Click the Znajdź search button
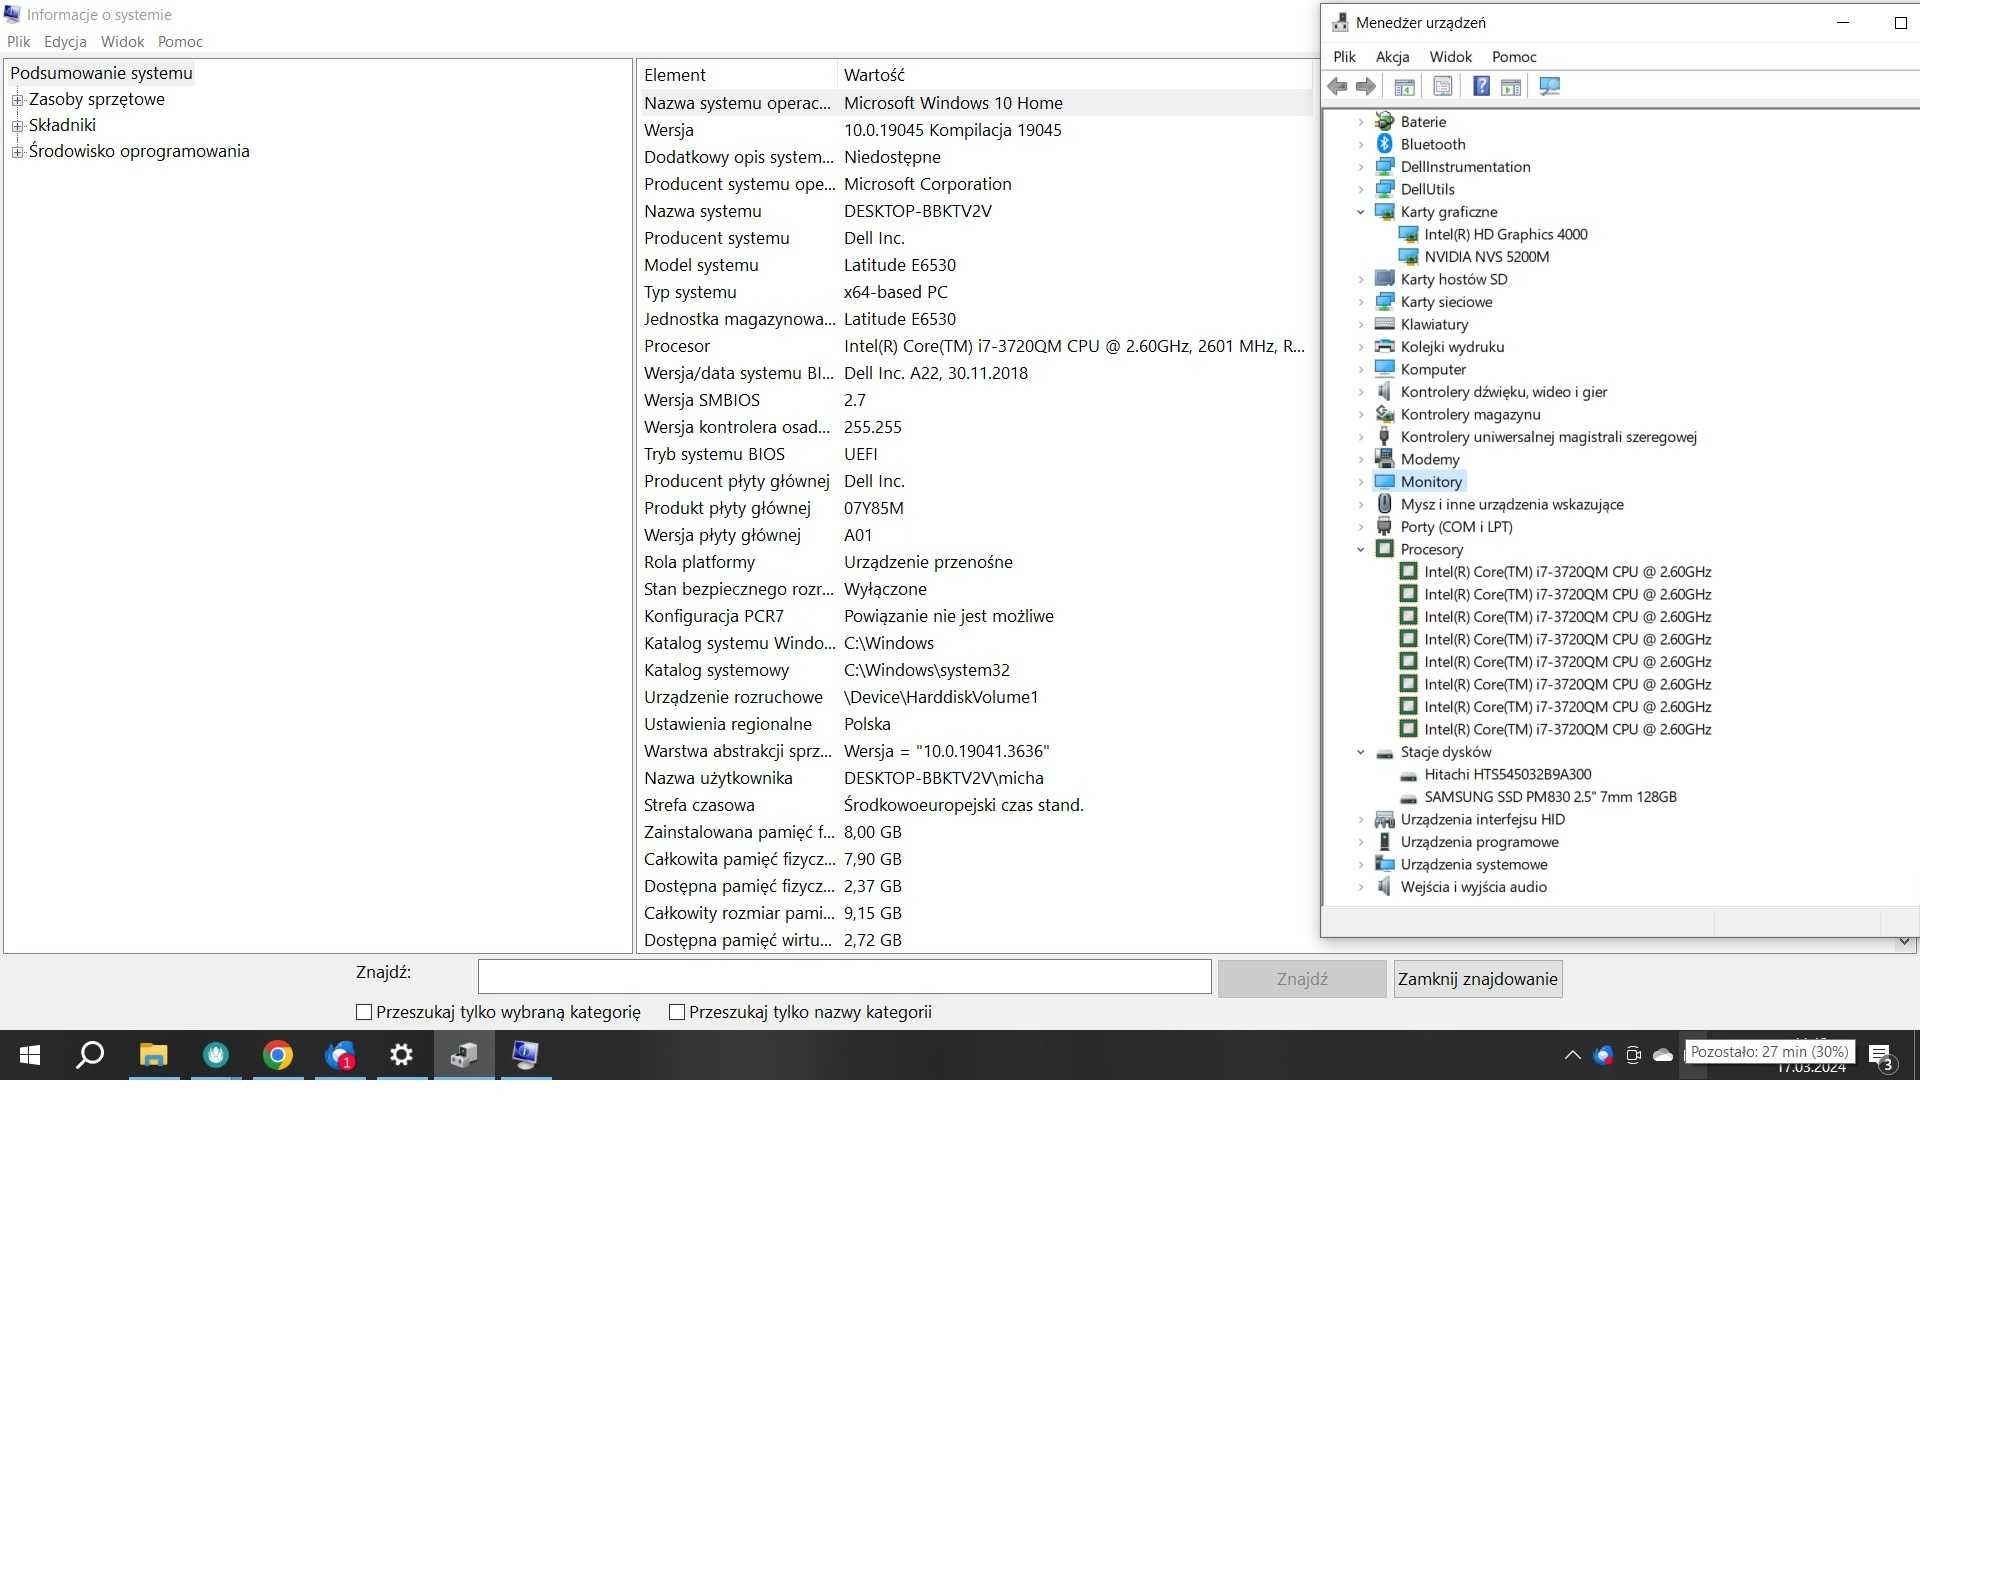The height and width of the screenshot is (1576, 2002). pos(1302,979)
